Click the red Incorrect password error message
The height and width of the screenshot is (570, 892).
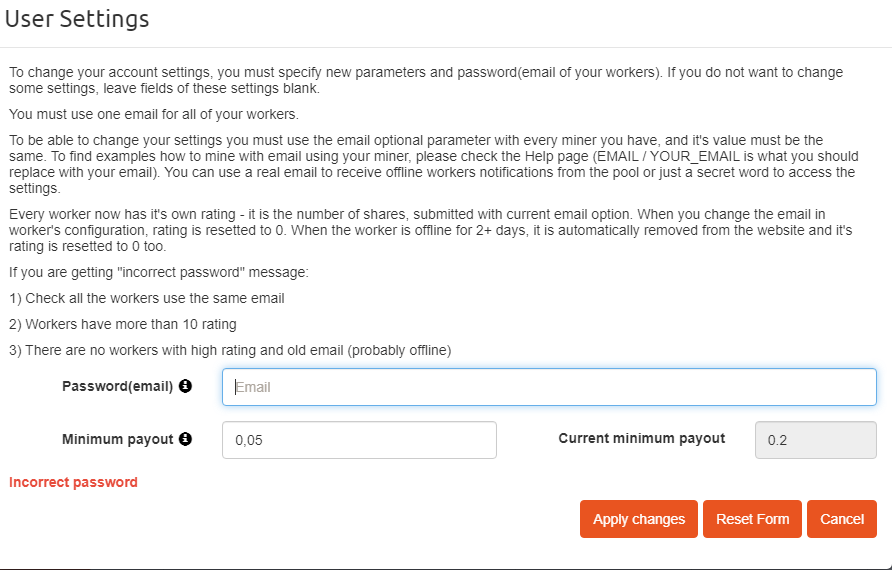pyautogui.click(x=73, y=482)
